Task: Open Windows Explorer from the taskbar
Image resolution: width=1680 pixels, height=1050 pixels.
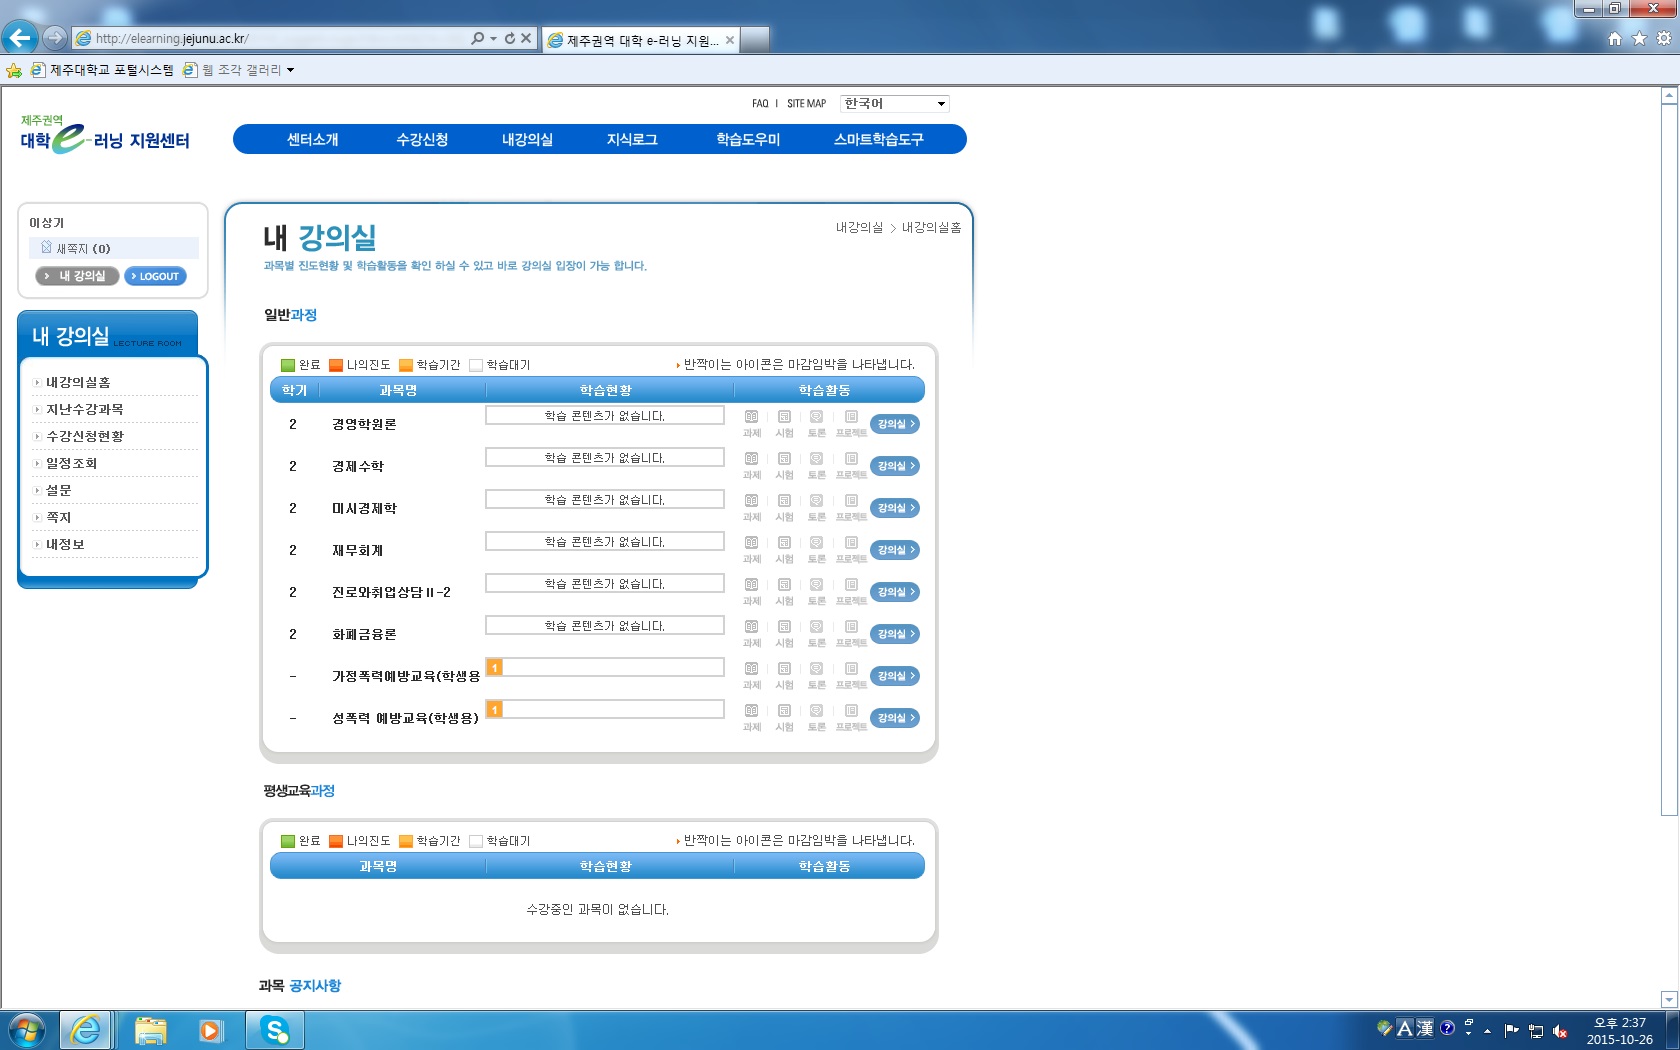Action: pyautogui.click(x=150, y=1030)
